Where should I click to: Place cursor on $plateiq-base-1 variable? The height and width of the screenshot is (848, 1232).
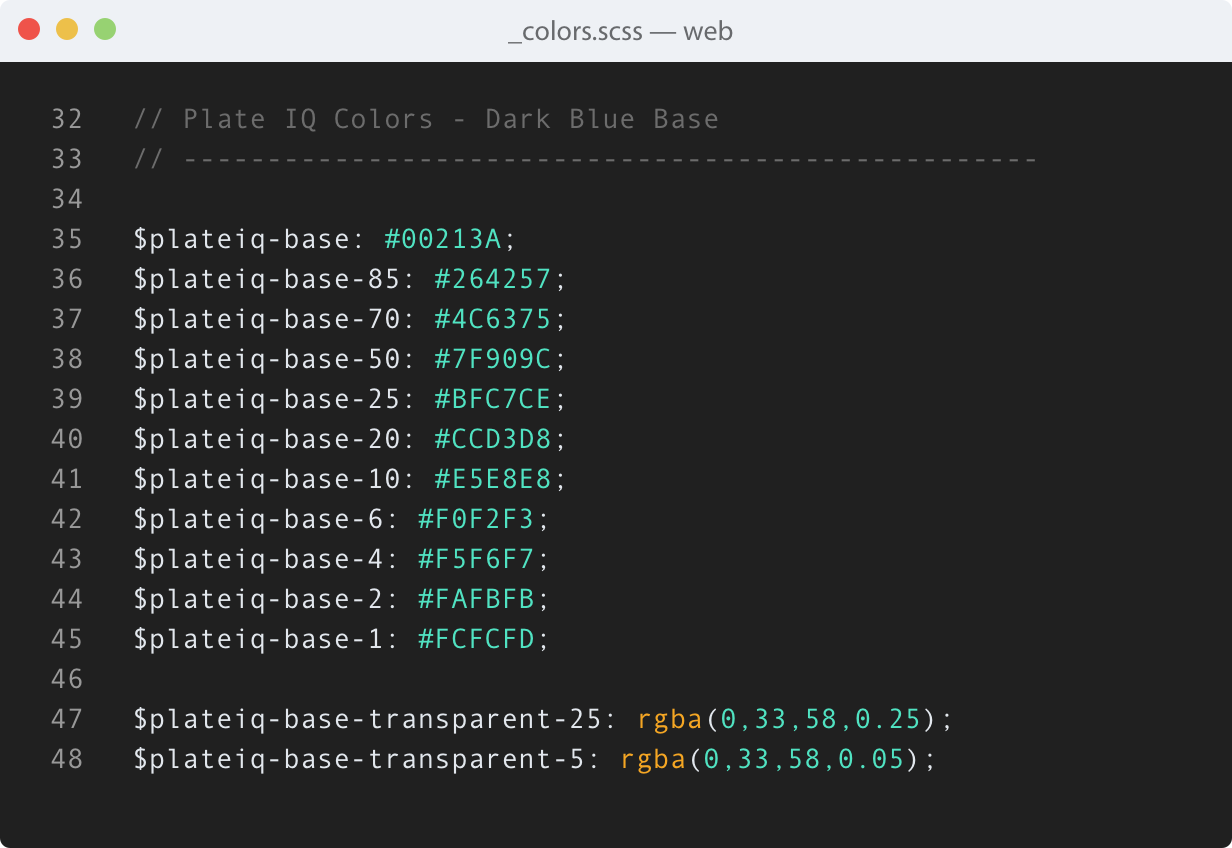point(258,639)
